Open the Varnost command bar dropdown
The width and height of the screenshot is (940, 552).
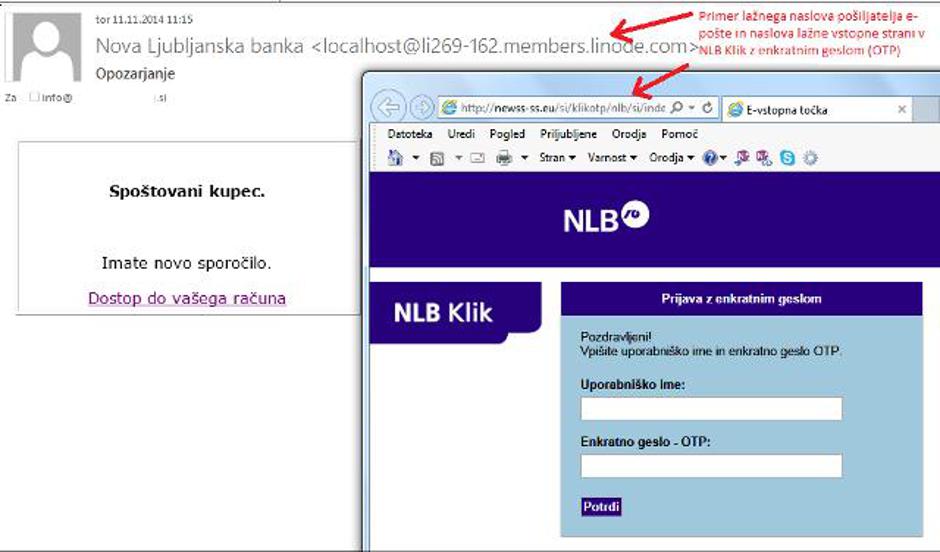tap(612, 158)
